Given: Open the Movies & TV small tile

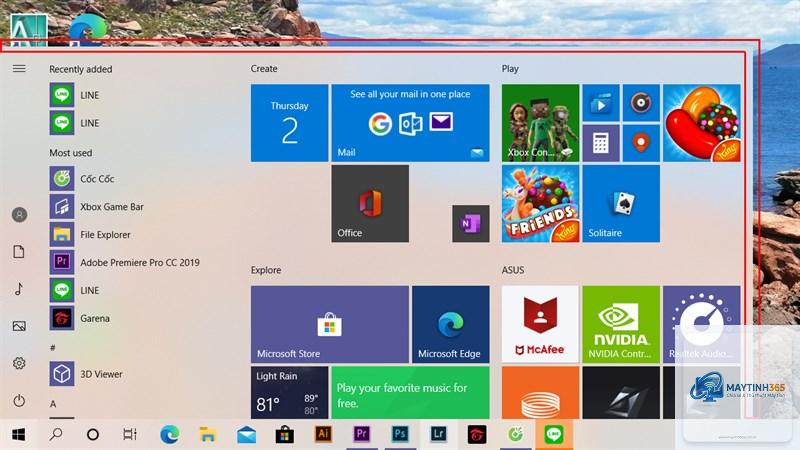Looking at the screenshot, I should click(x=601, y=103).
